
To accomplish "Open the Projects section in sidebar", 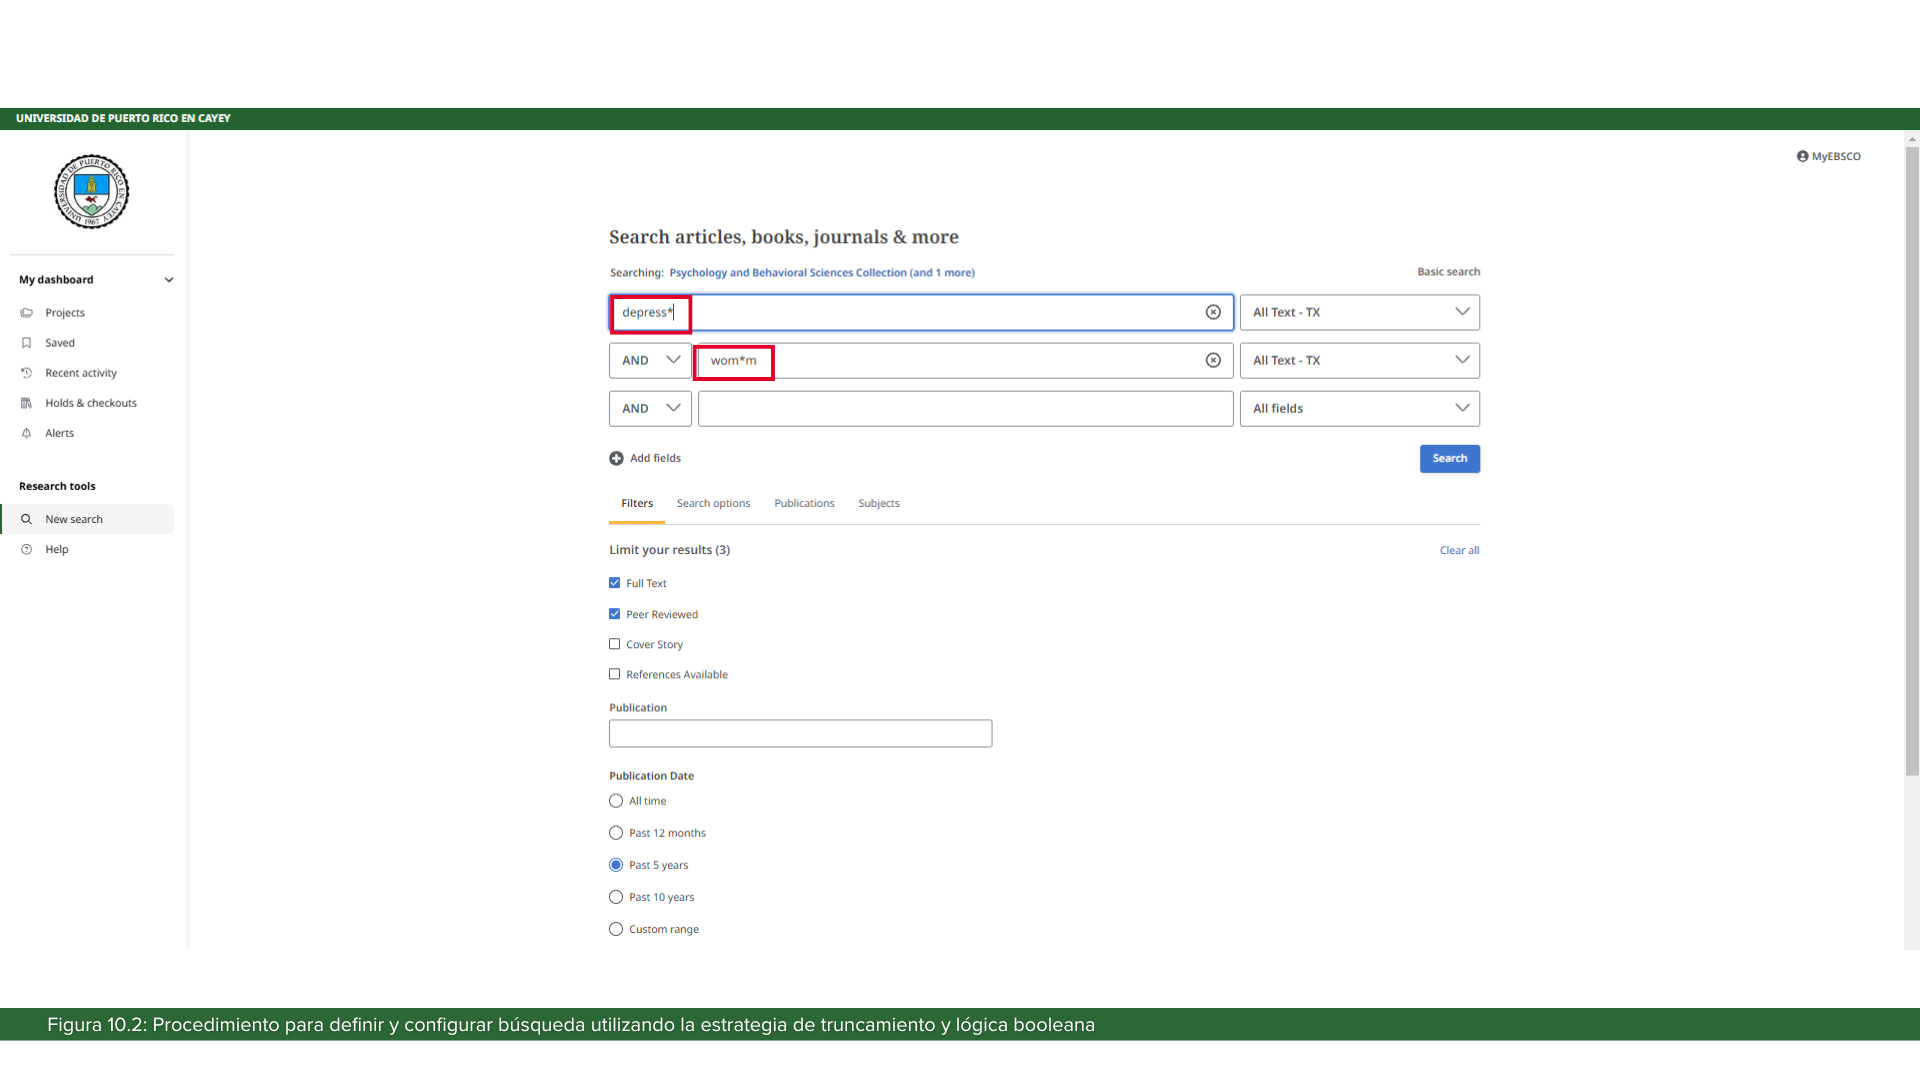I will pyautogui.click(x=28, y=312).
